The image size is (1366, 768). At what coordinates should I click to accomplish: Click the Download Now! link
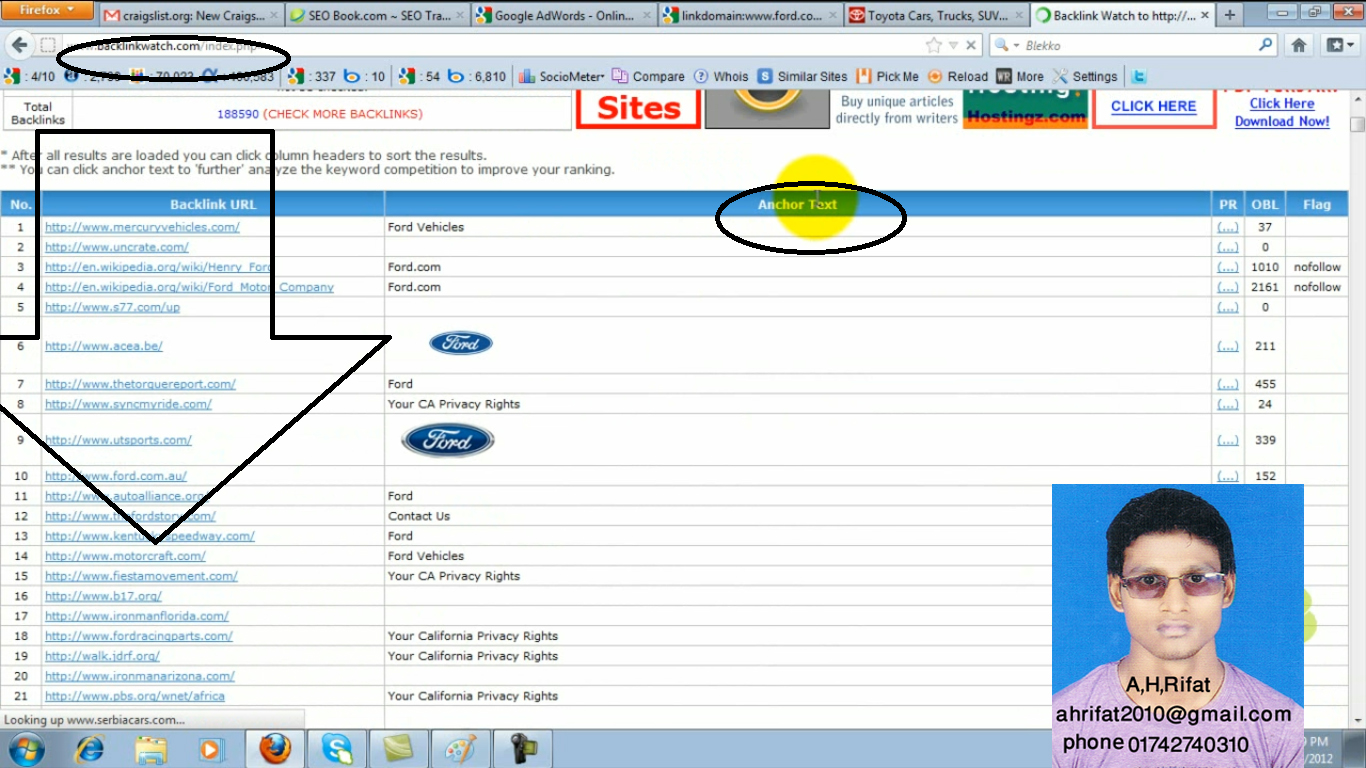1282,121
